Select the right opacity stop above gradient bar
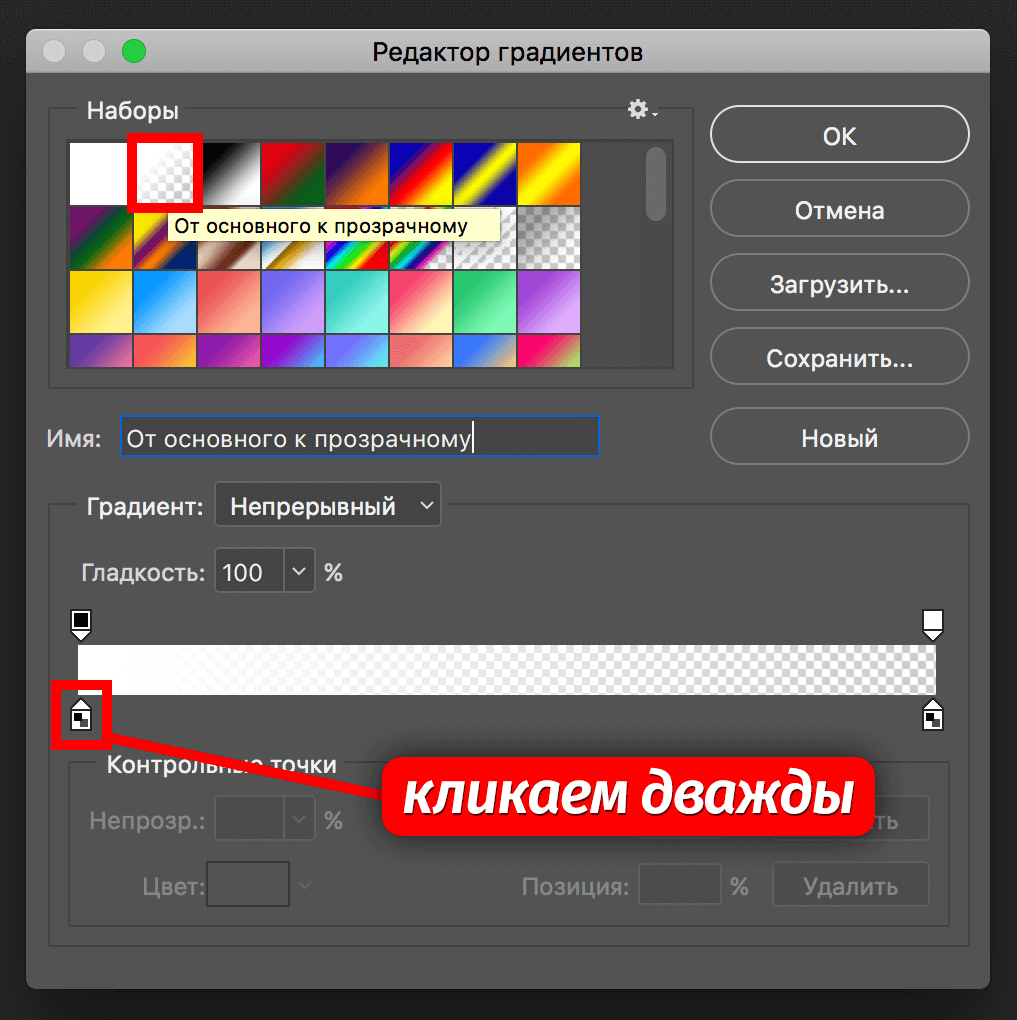The height and width of the screenshot is (1020, 1017). coord(933,623)
